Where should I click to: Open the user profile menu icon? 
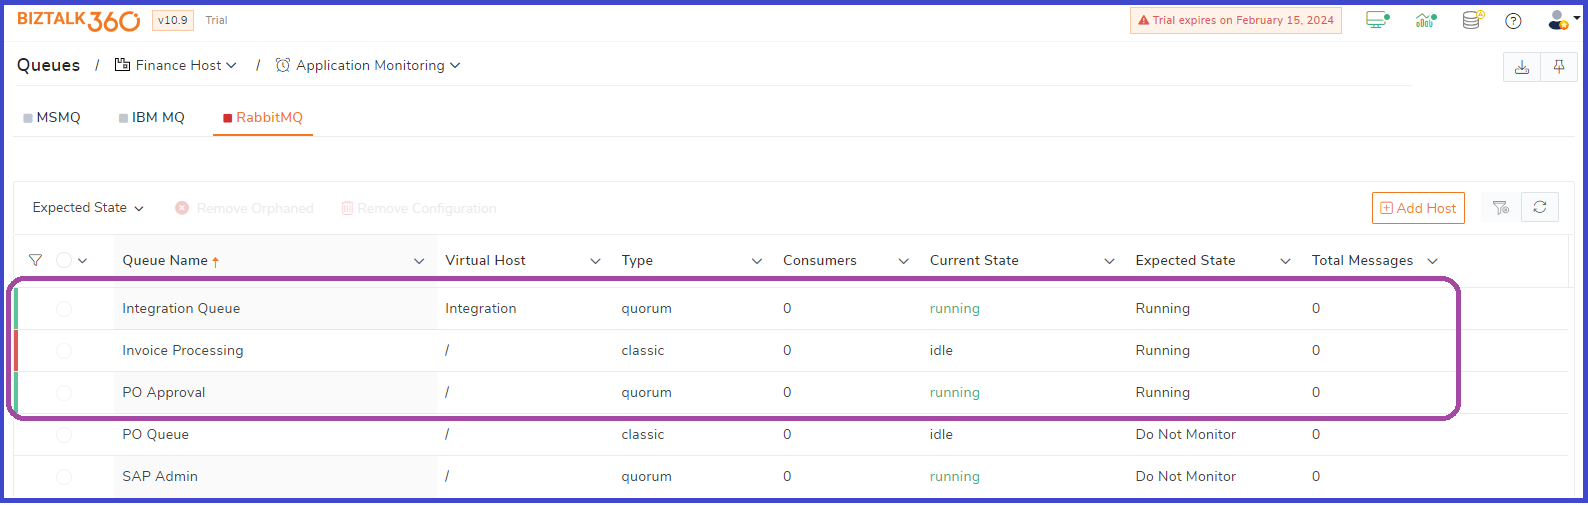tap(1557, 20)
